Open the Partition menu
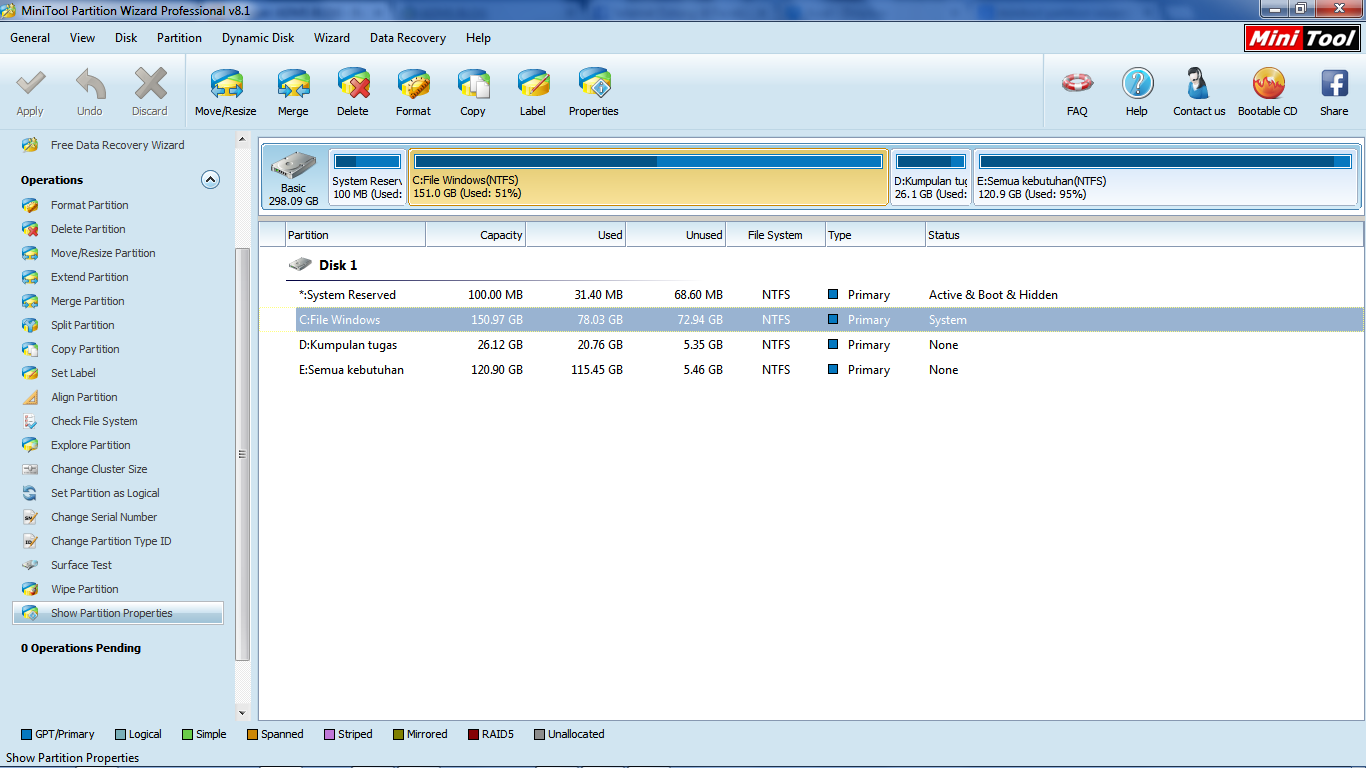This screenshot has width=1366, height=768. point(179,38)
